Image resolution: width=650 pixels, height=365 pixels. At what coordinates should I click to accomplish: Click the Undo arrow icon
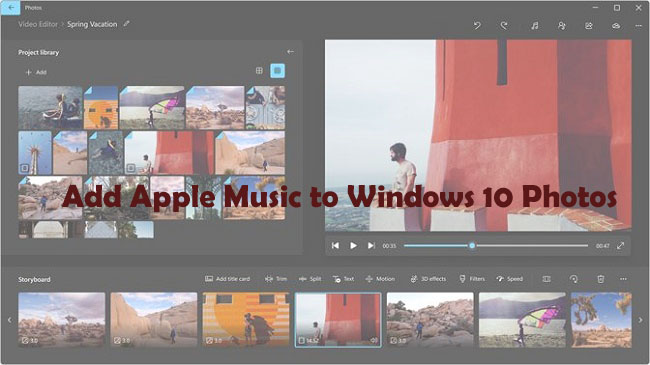477,26
